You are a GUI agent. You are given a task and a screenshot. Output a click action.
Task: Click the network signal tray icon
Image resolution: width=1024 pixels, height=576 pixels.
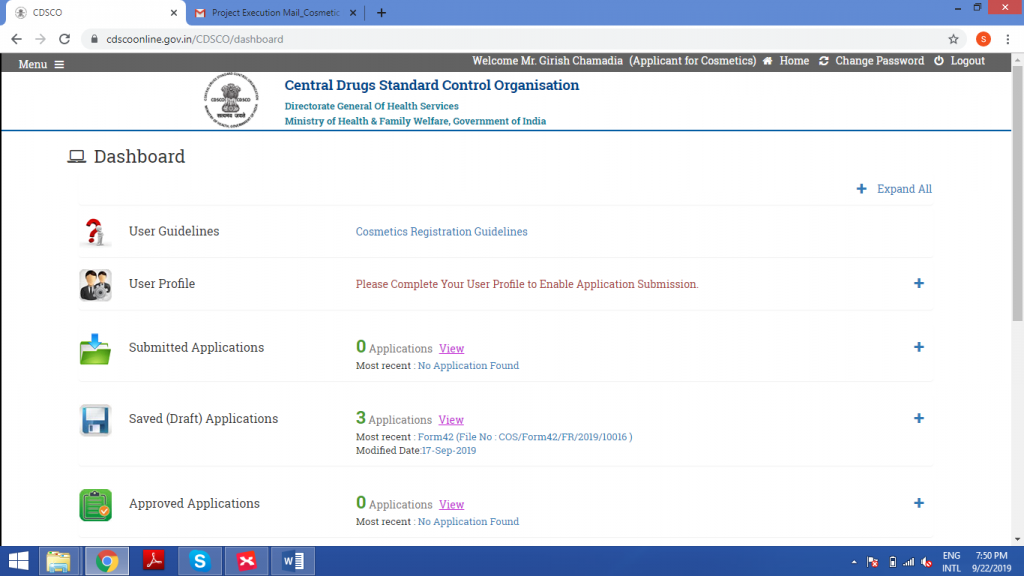click(908, 562)
